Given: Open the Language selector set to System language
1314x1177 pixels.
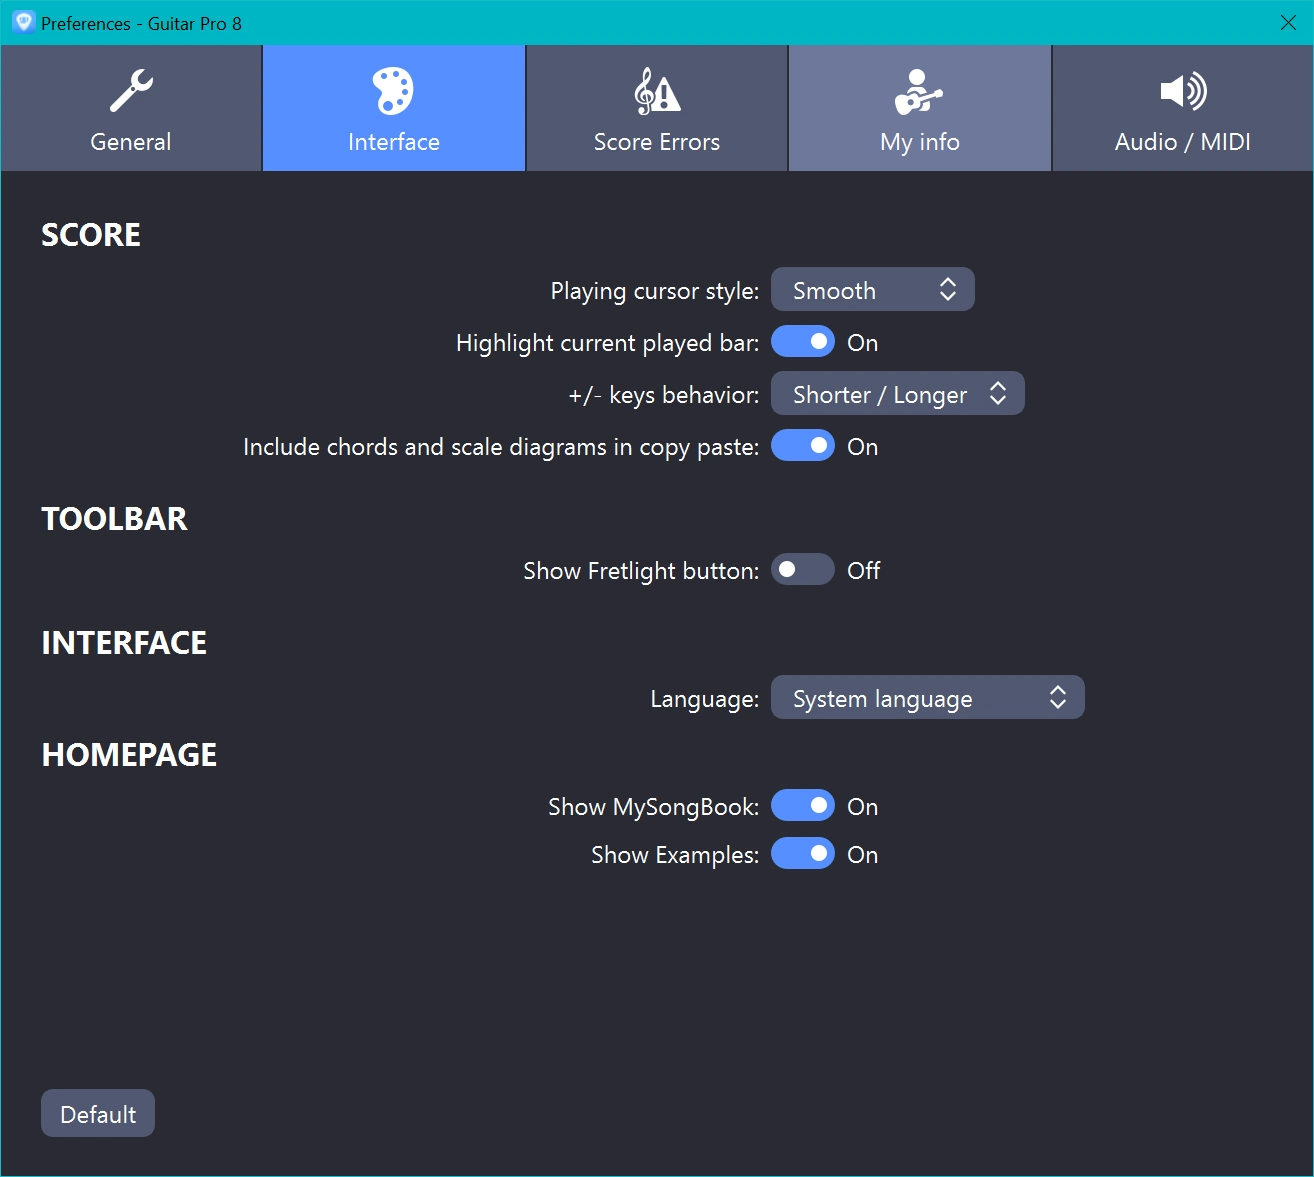Looking at the screenshot, I should click(x=927, y=698).
